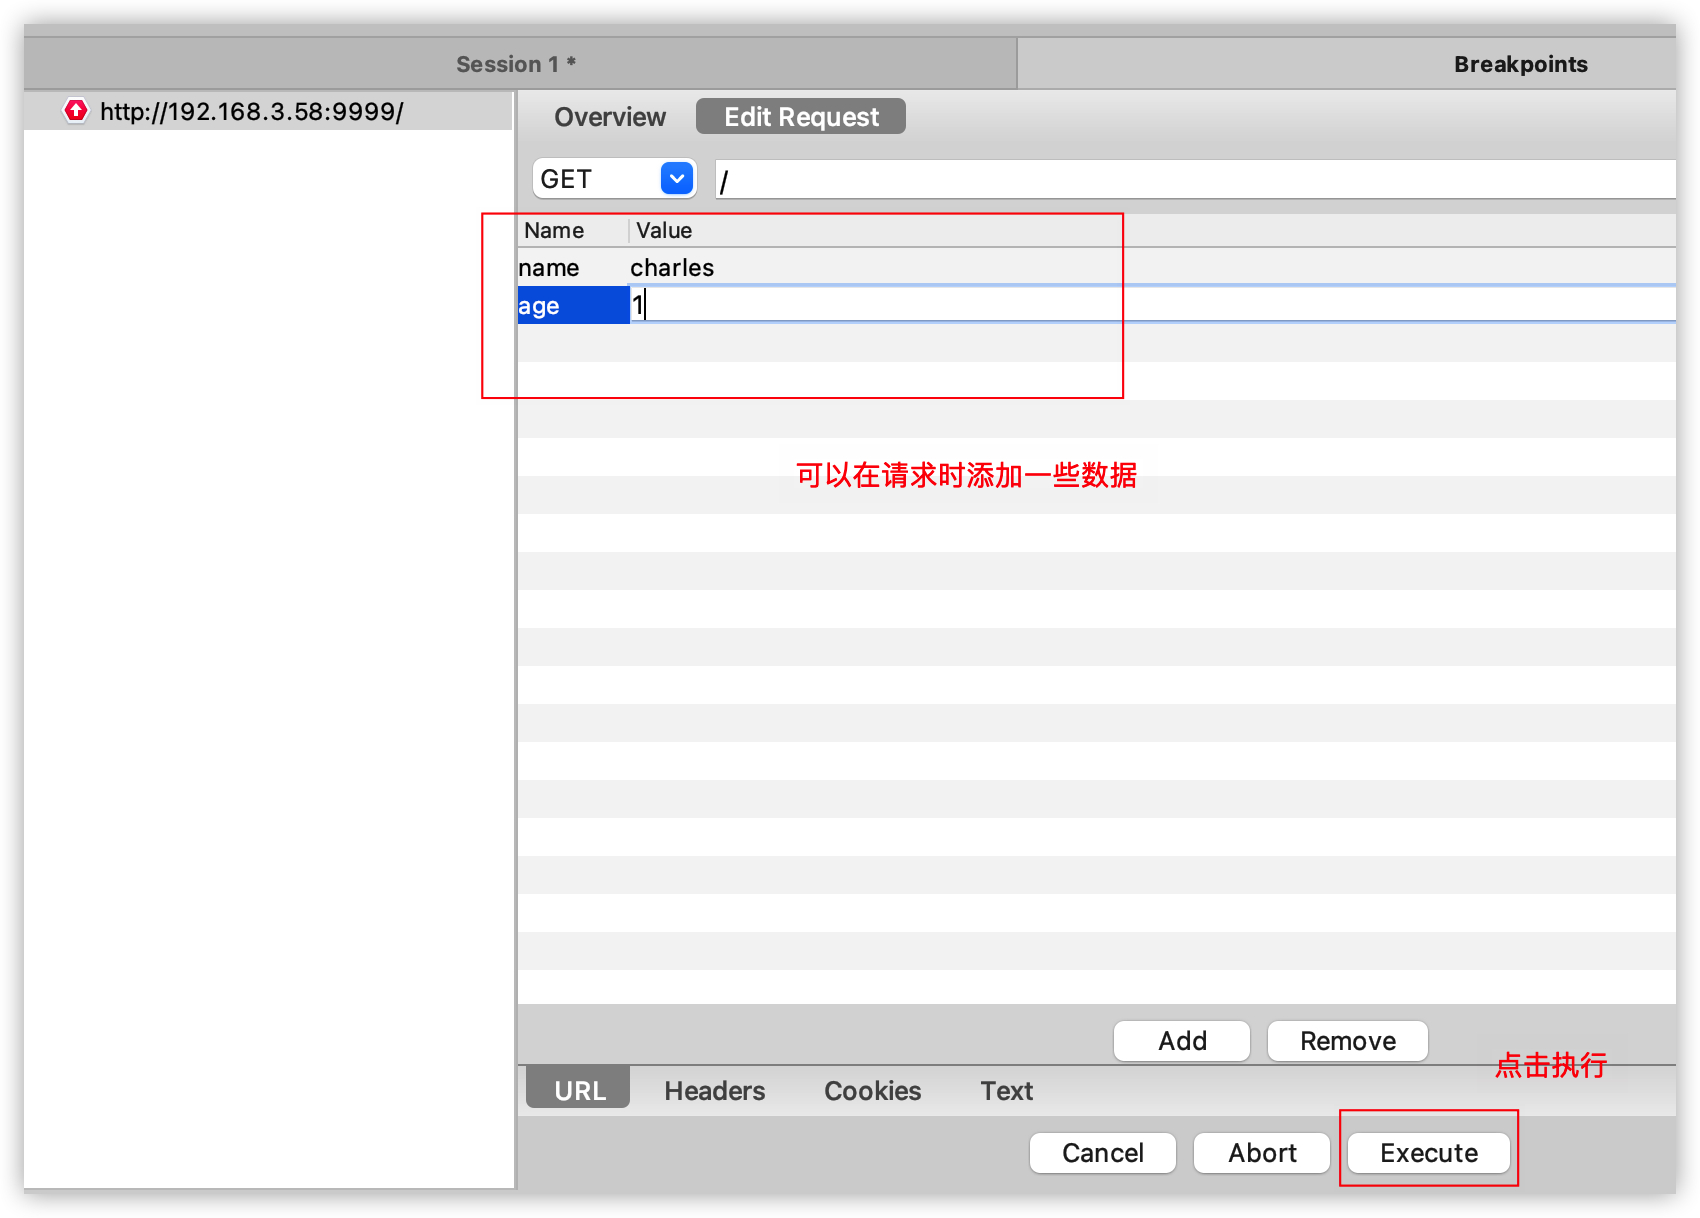Click the Abort button
1700x1218 pixels.
click(x=1261, y=1152)
